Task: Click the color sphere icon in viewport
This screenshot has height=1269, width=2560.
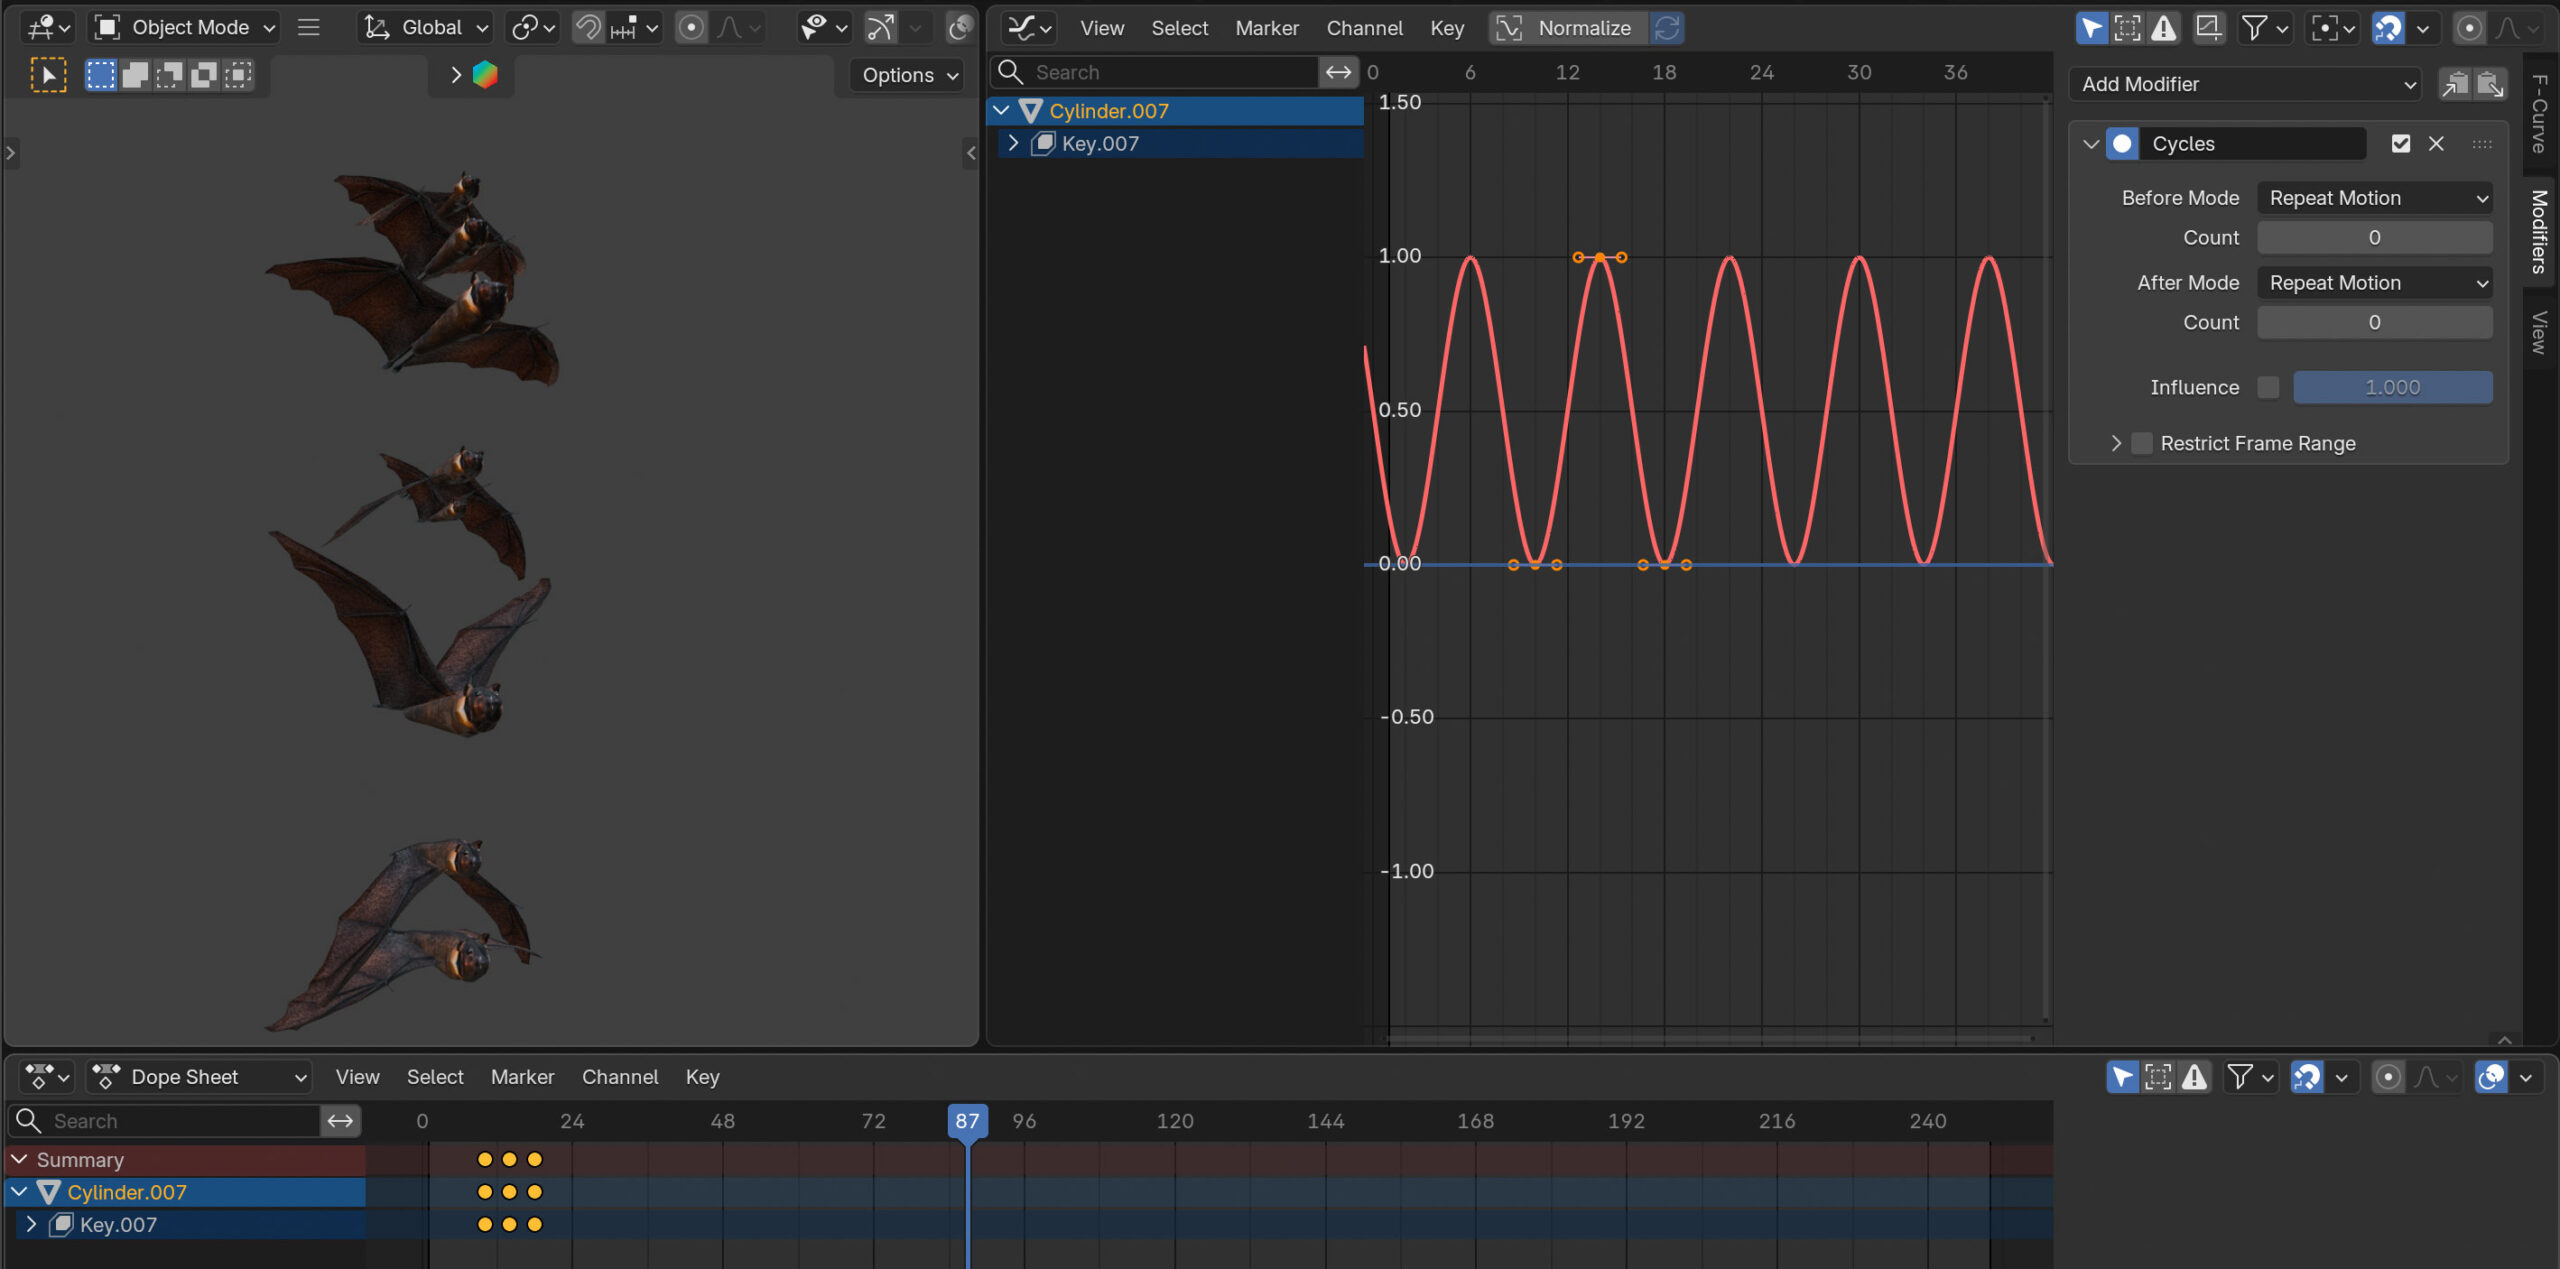Action: tap(485, 75)
